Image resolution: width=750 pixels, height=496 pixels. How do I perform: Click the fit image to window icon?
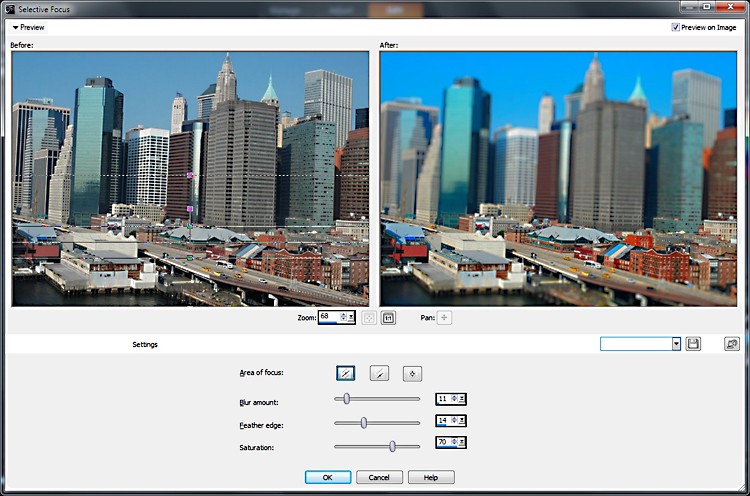pyautogui.click(x=367, y=317)
